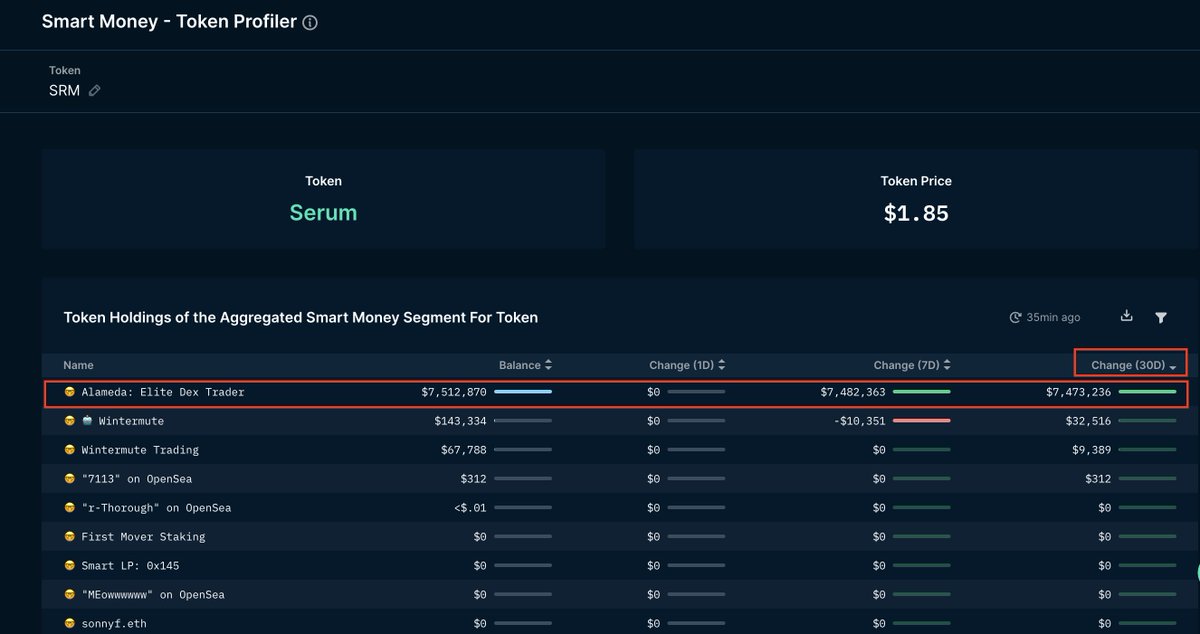The width and height of the screenshot is (1200, 634).
Task: Click the emoji icon beside Smart LP: 0x145
Action: point(70,566)
